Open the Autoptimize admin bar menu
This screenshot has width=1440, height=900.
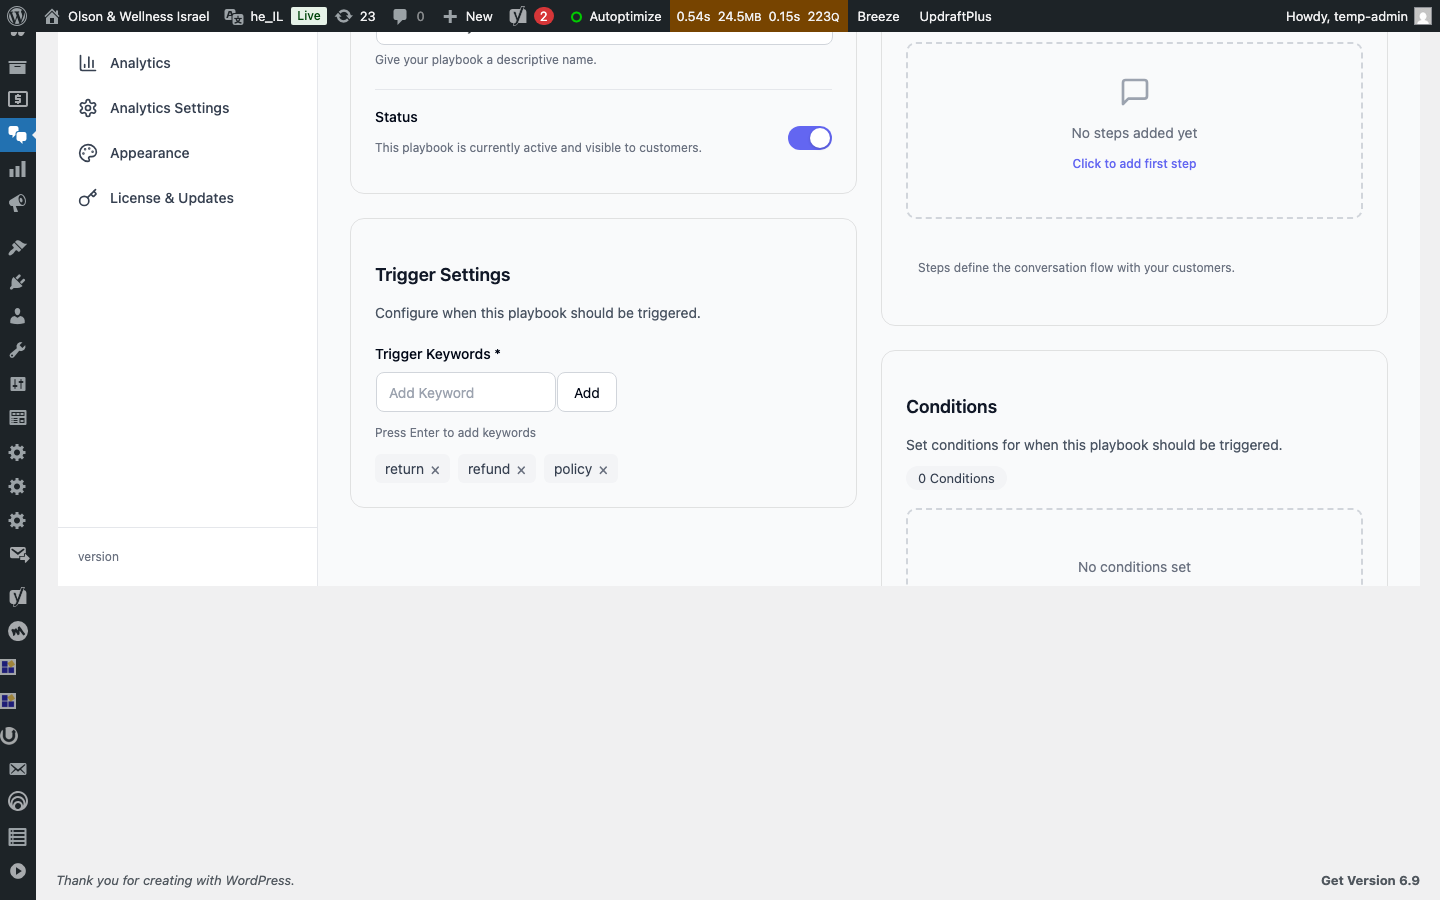click(x=615, y=16)
